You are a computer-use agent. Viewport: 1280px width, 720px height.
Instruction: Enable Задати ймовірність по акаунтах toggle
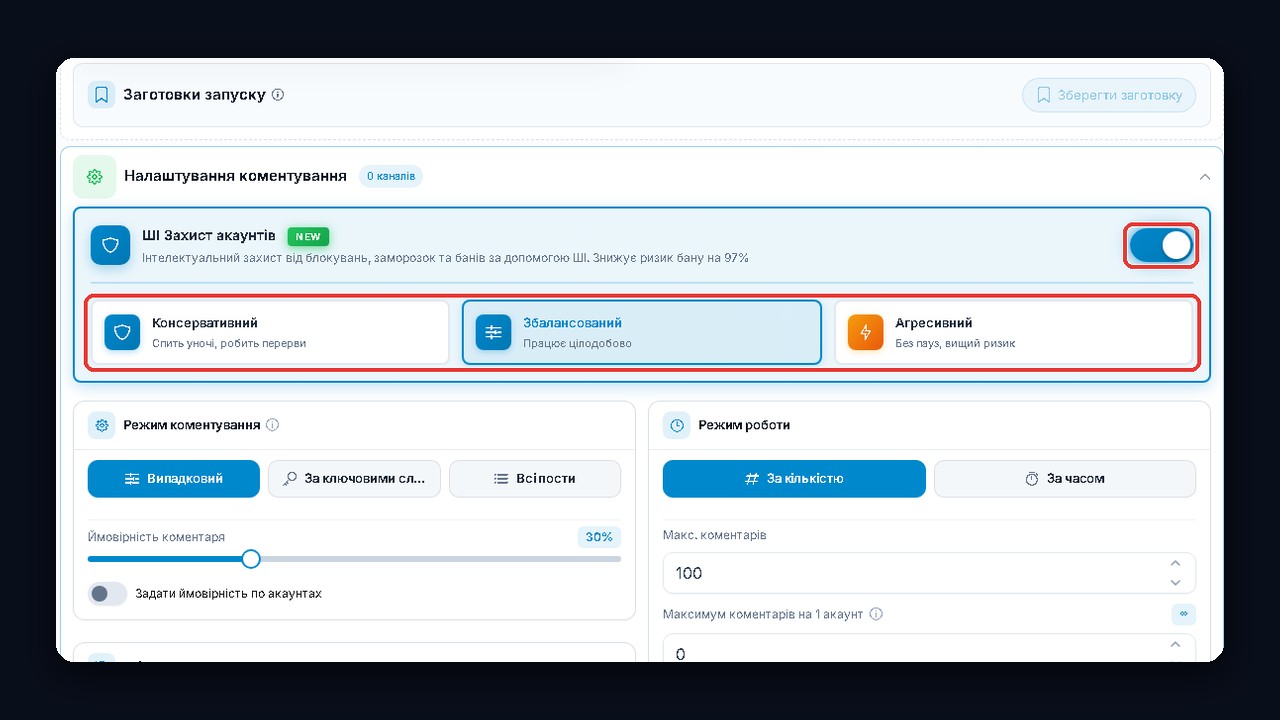108,594
